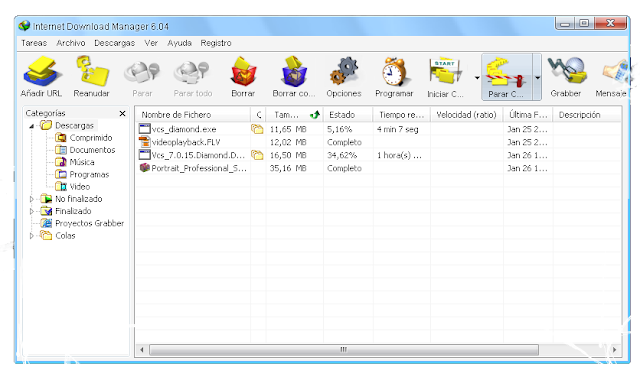Open the Parar Cola dropdown arrow
Screen dimensions: 640x380
(x=537, y=78)
